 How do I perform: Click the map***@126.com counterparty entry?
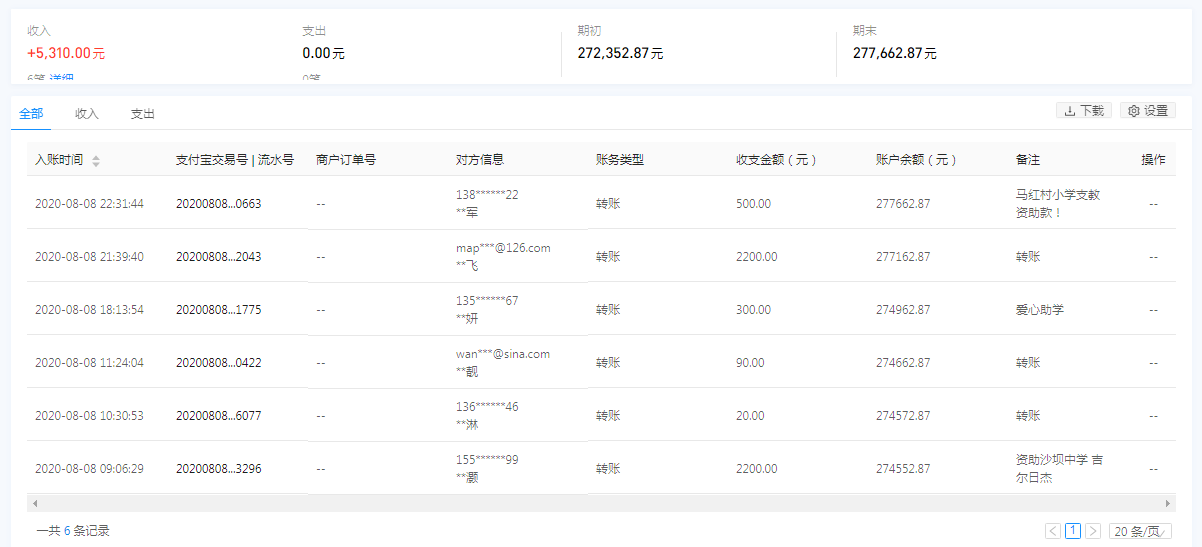(503, 248)
